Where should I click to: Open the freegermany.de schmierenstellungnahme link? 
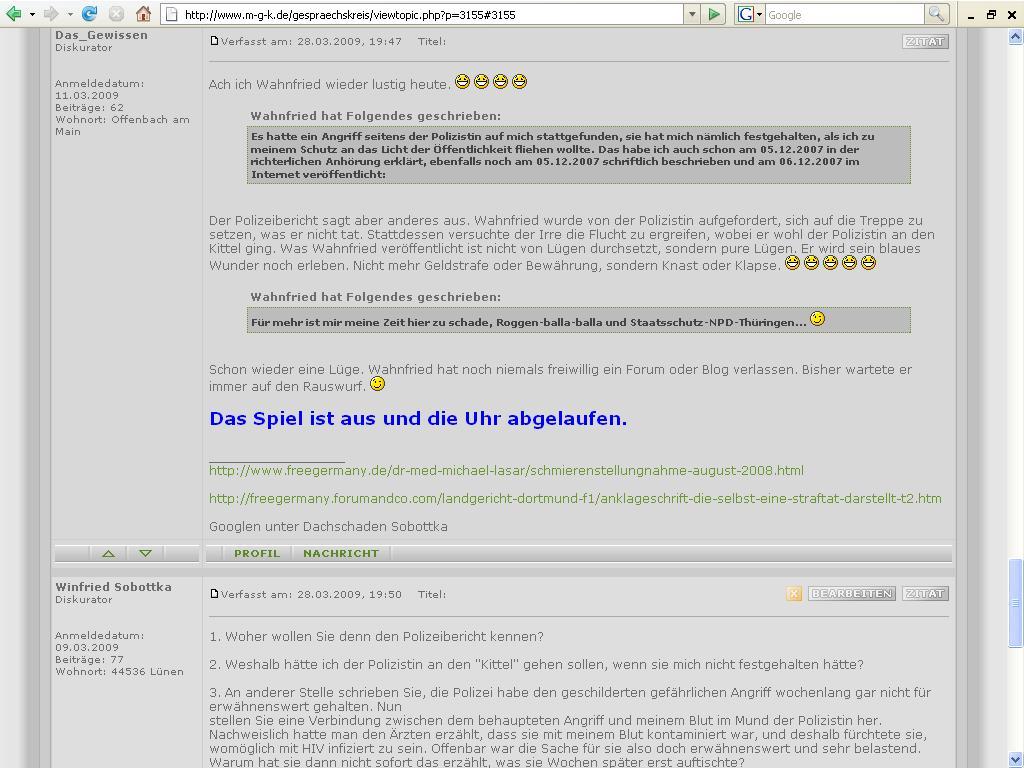pos(506,470)
